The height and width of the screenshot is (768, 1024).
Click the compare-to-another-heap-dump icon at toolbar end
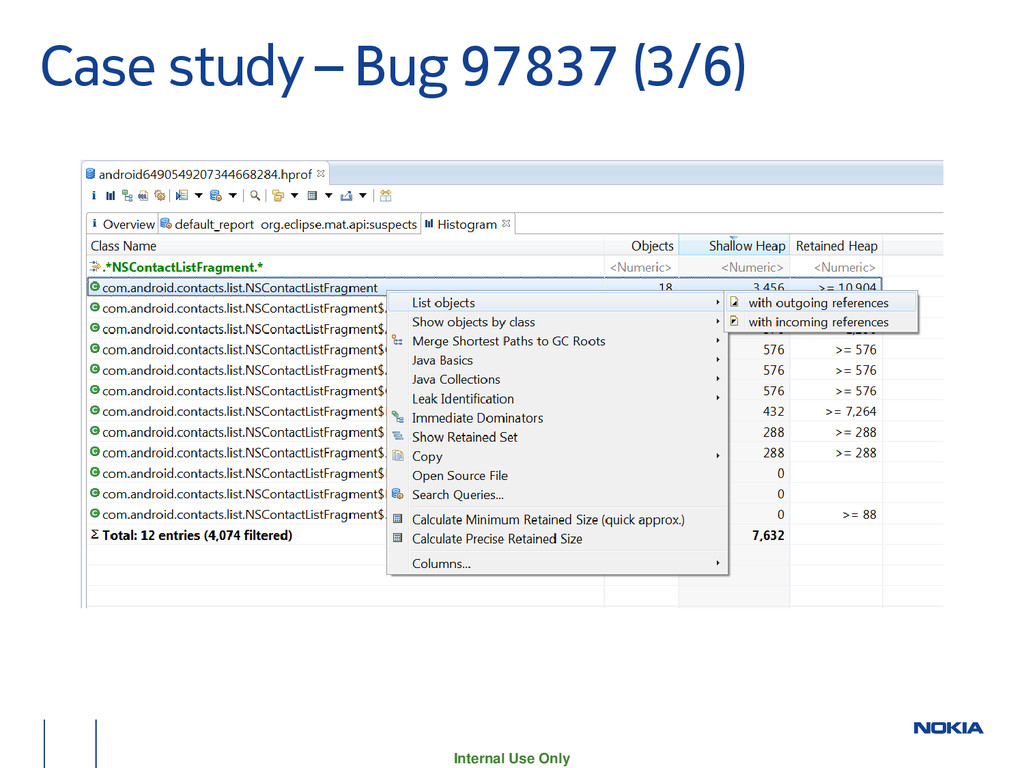point(385,196)
